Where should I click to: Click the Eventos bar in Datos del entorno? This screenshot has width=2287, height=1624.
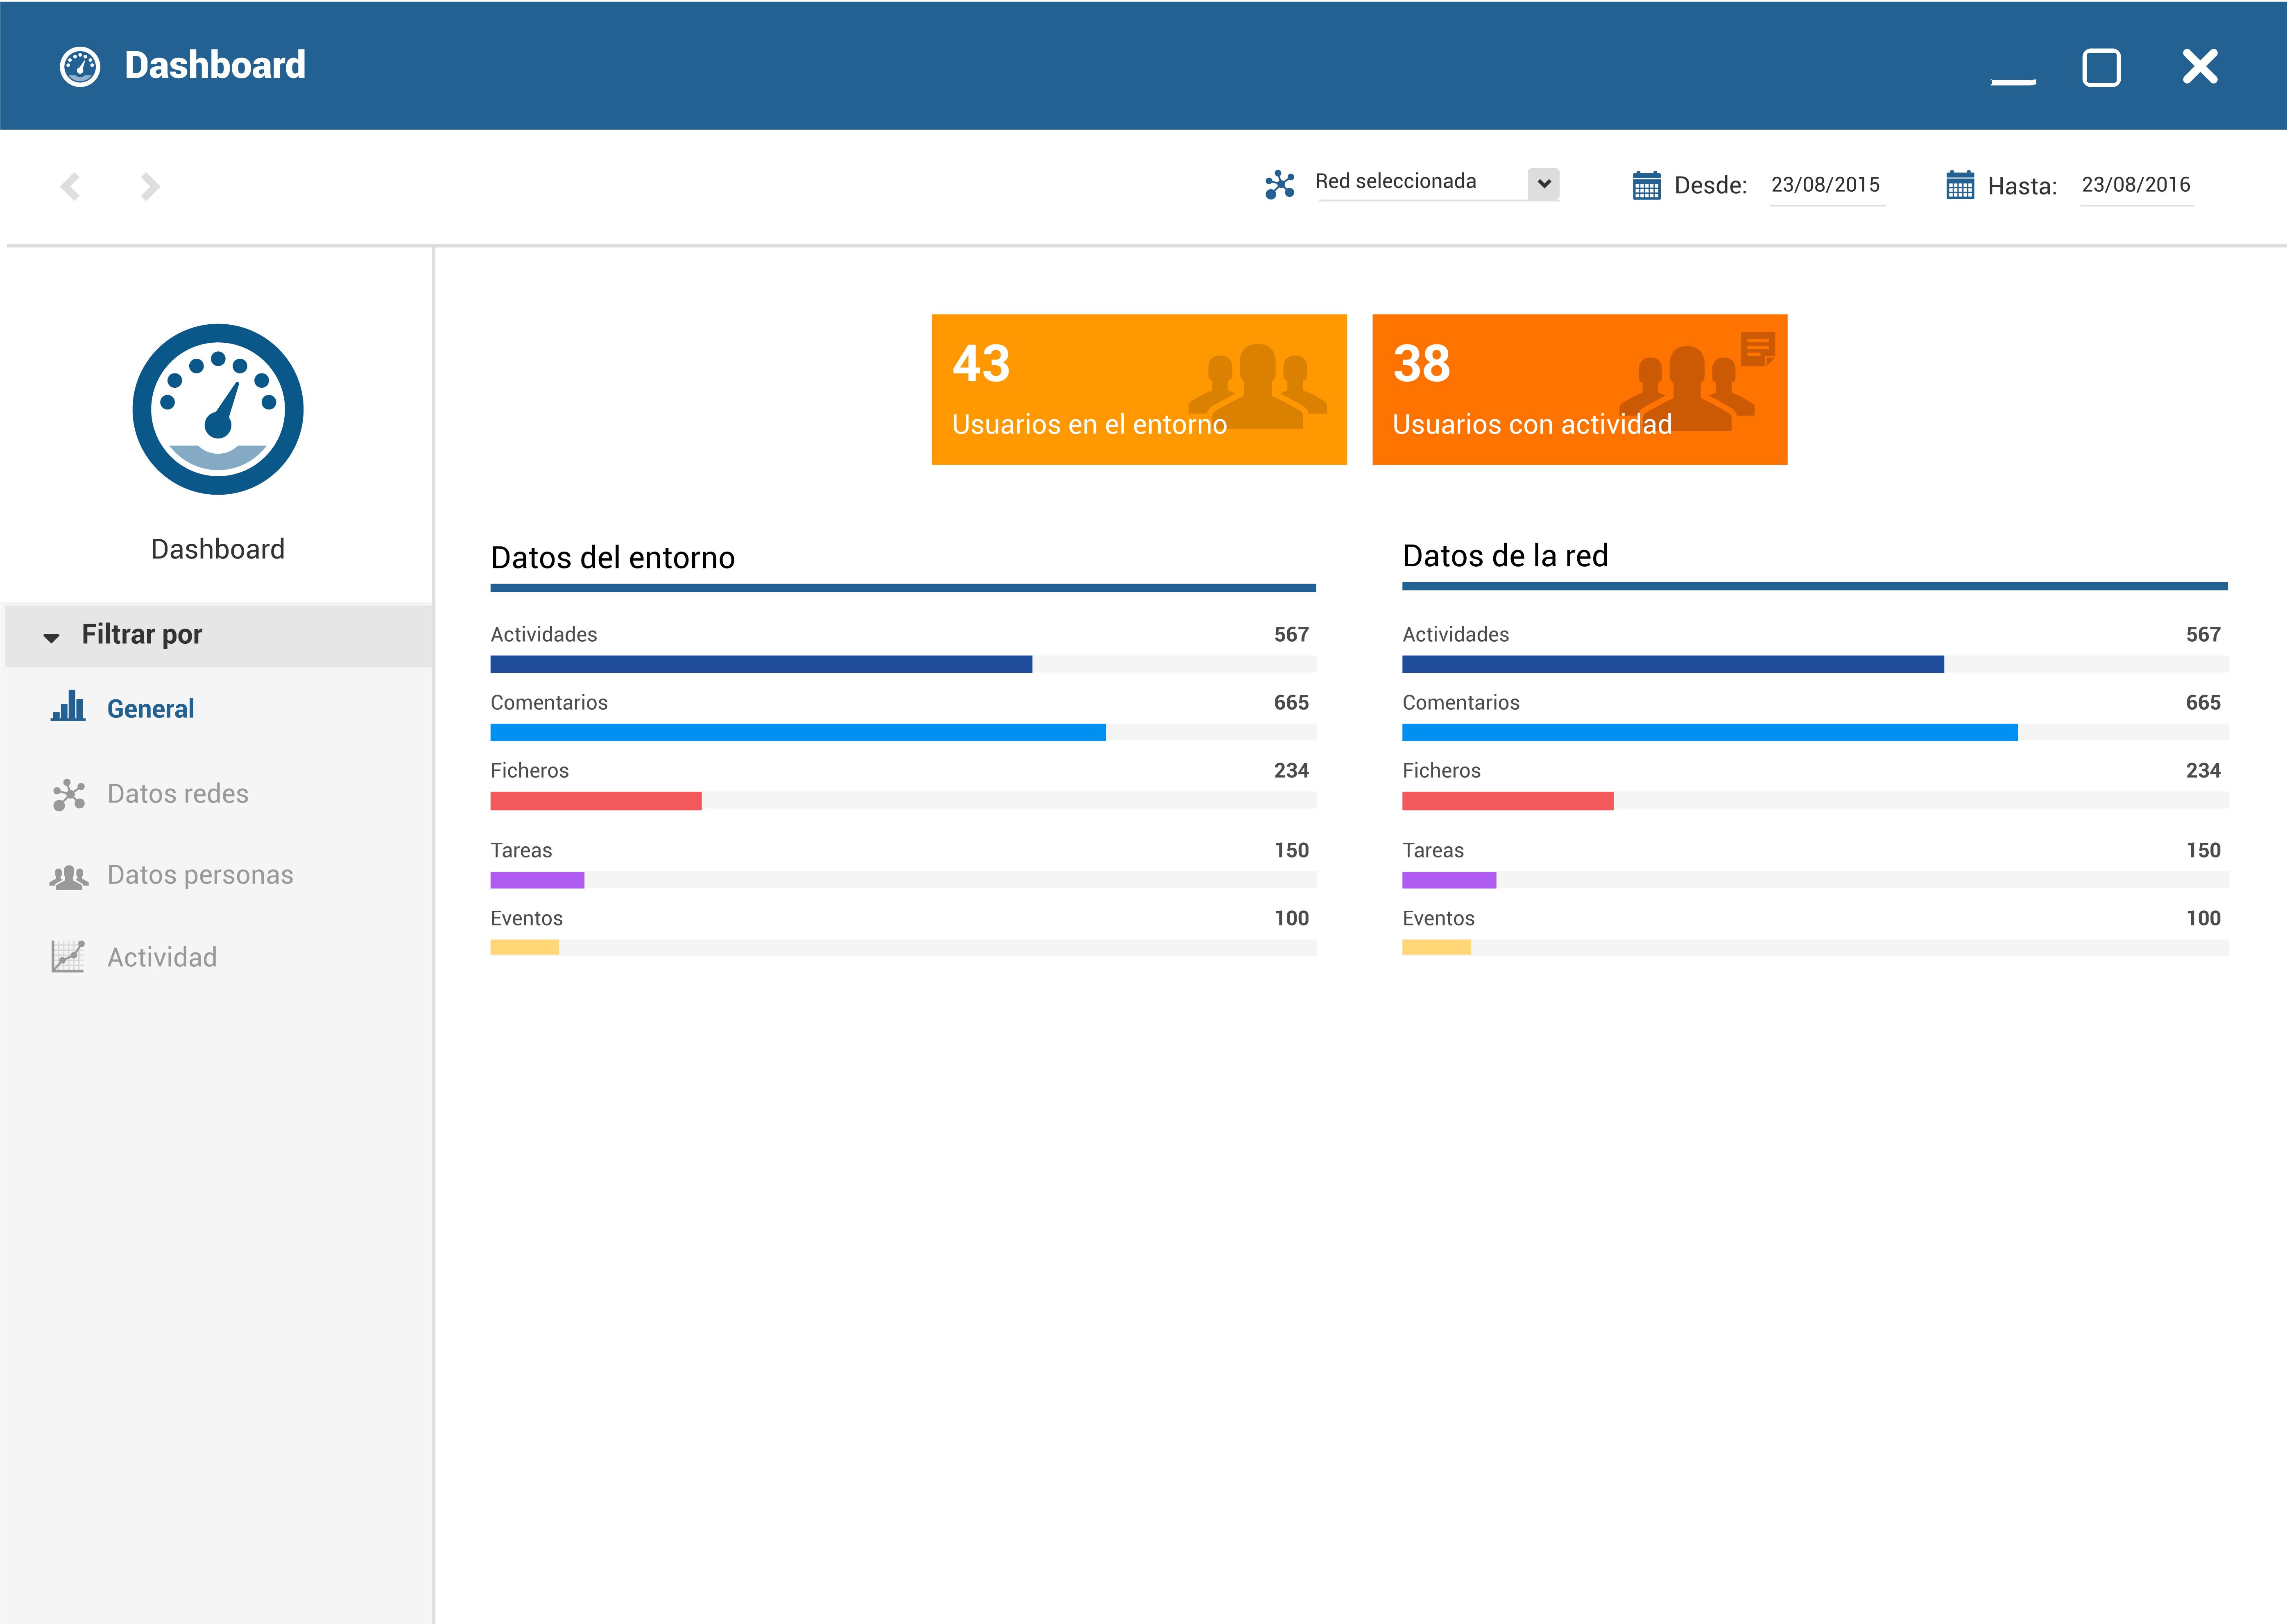(903, 947)
